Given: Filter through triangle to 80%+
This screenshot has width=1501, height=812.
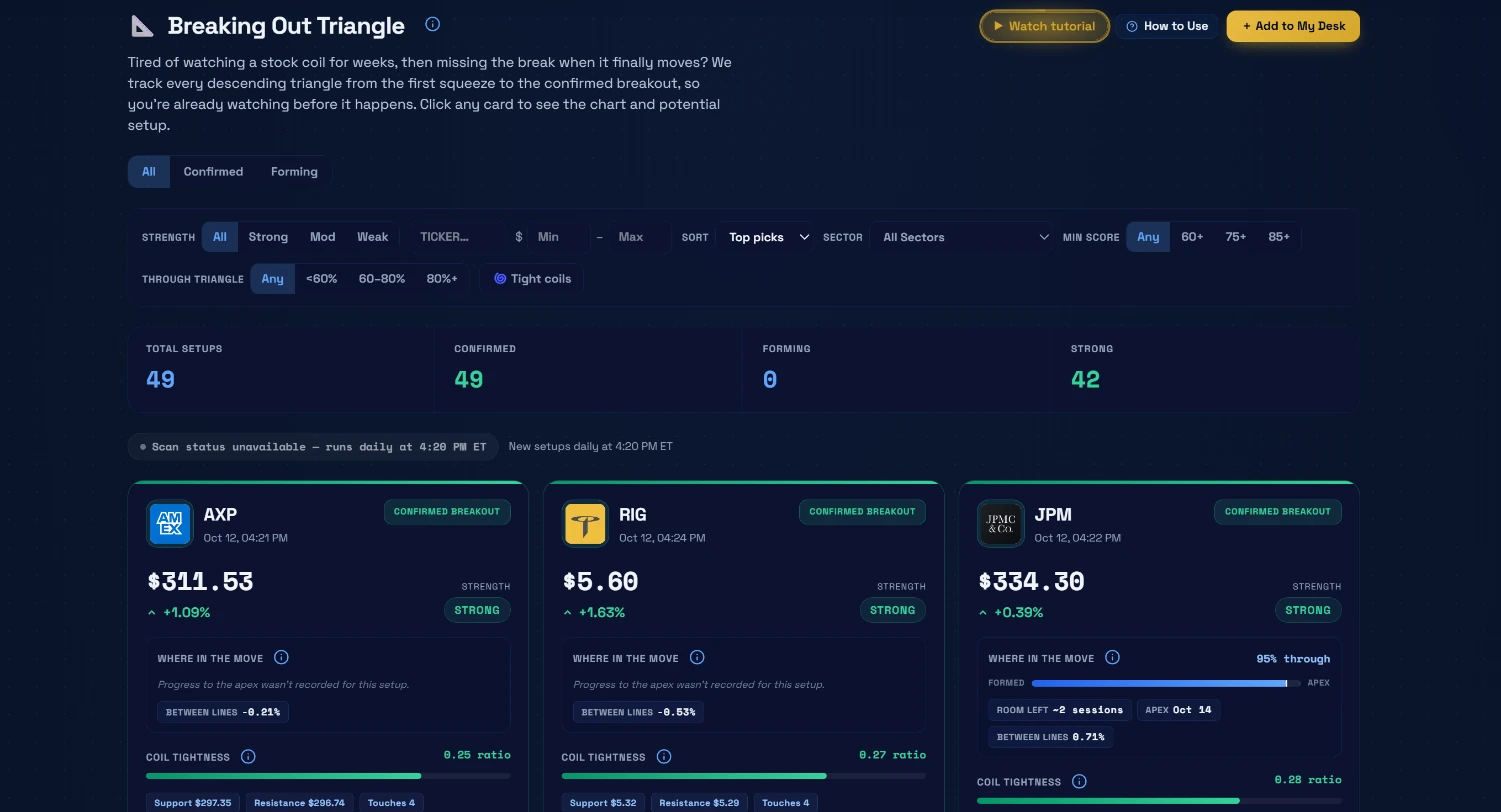Looking at the screenshot, I should [x=442, y=279].
